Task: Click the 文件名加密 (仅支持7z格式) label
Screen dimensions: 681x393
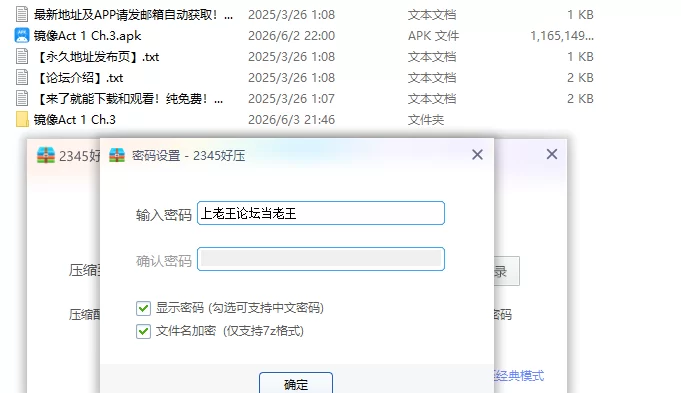Action: (230, 331)
